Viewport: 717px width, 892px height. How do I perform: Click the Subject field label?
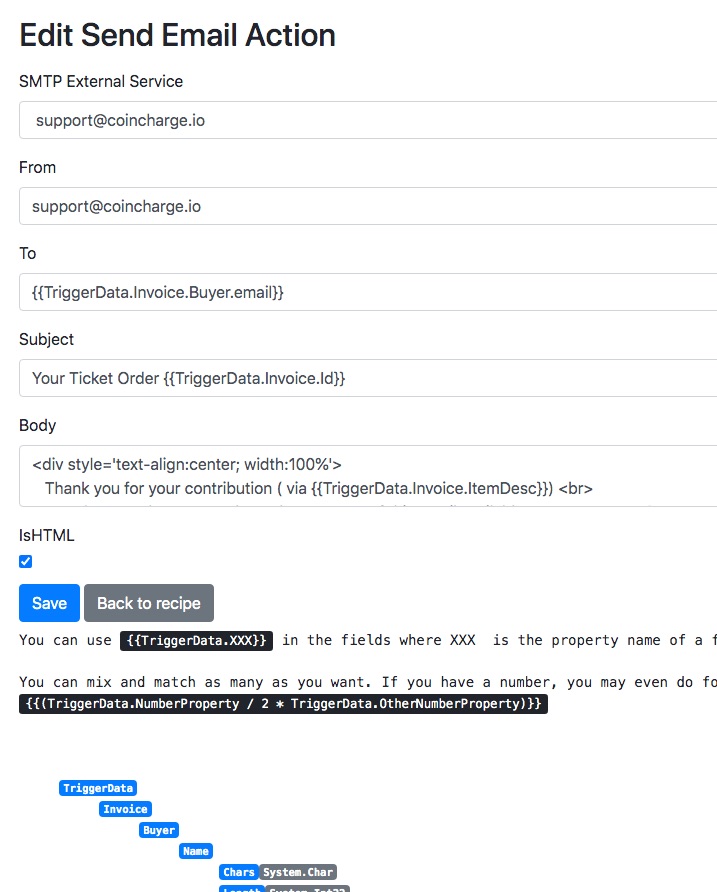47,340
